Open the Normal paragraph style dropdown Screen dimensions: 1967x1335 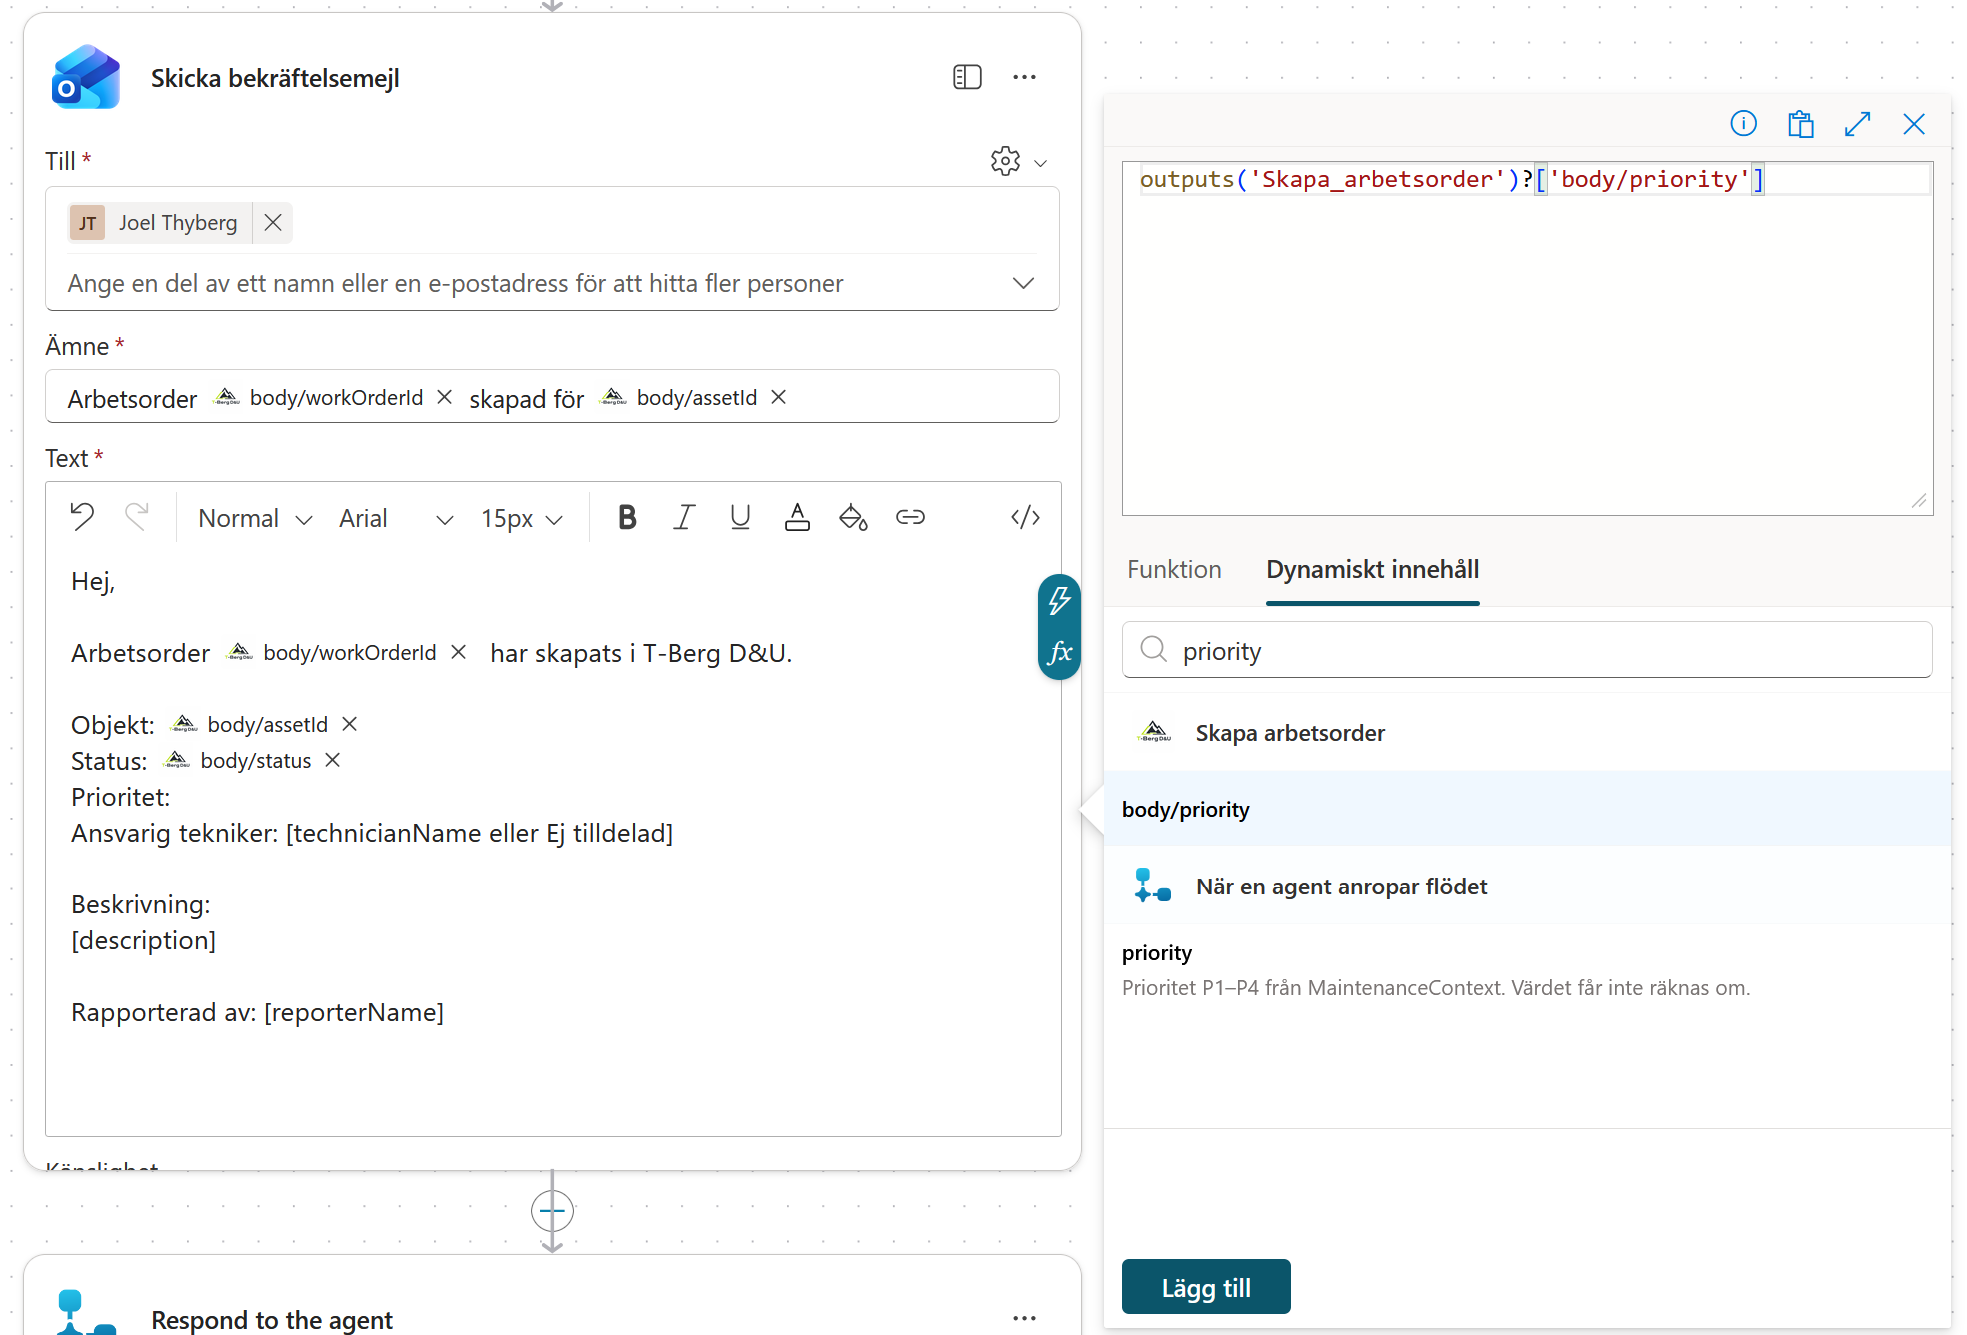(x=255, y=518)
